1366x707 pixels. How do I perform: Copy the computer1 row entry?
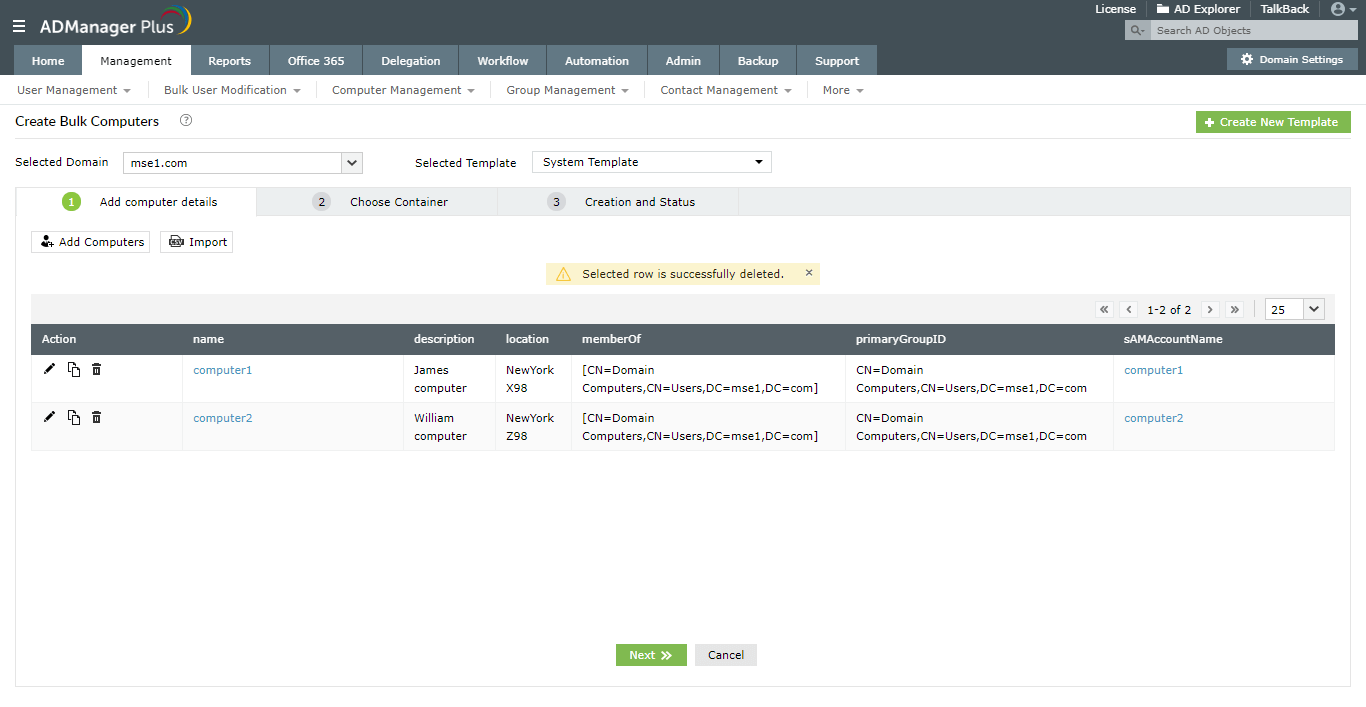tap(74, 370)
